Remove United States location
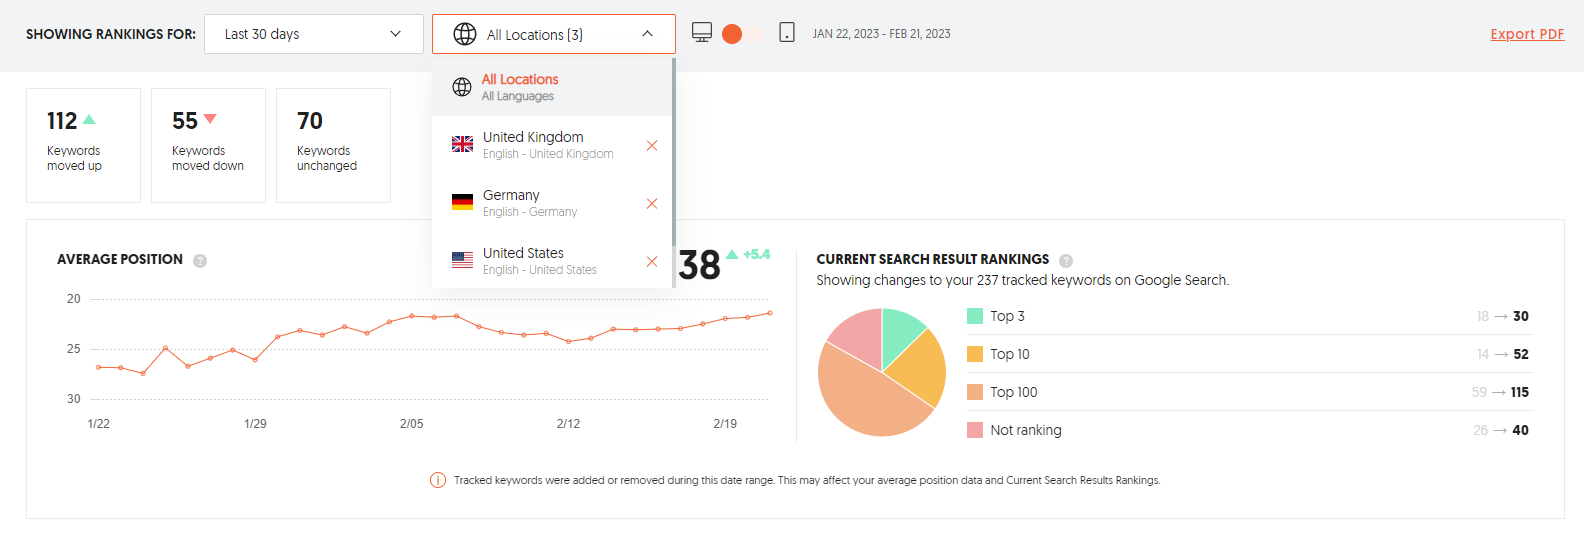Image resolution: width=1584 pixels, height=534 pixels. click(x=652, y=262)
